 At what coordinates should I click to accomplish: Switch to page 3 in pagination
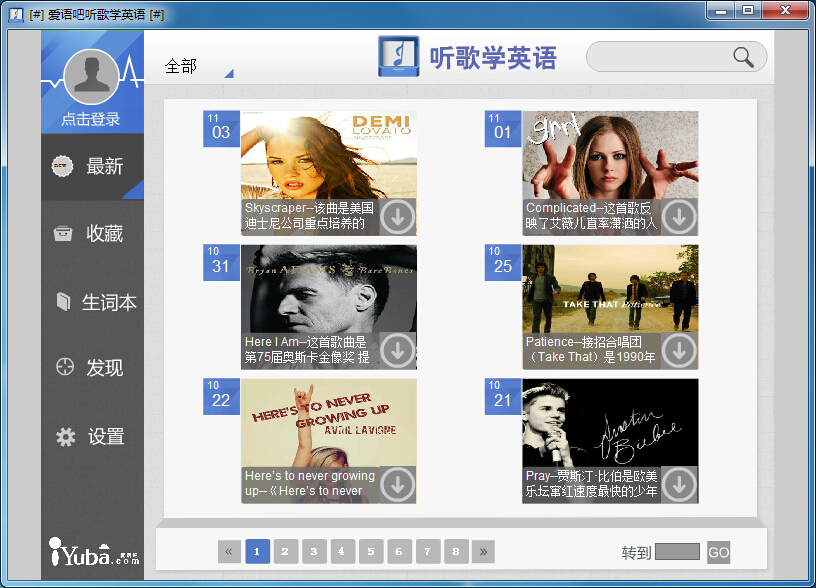314,551
